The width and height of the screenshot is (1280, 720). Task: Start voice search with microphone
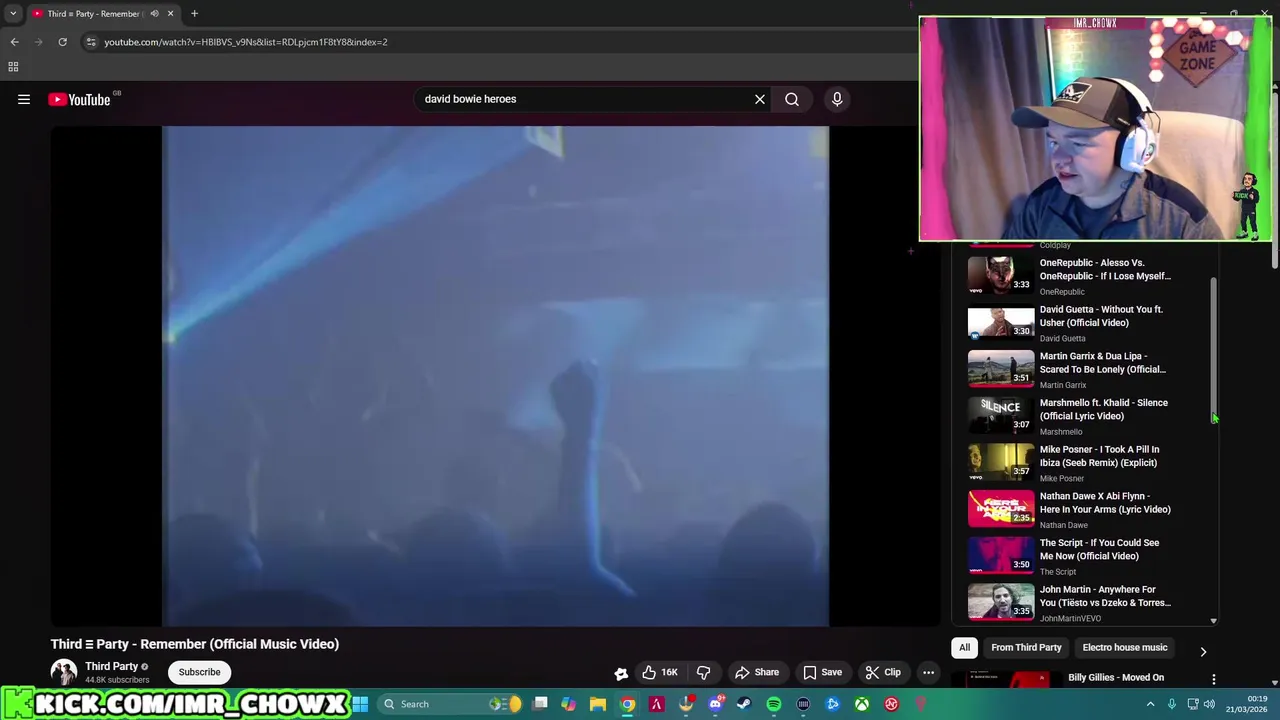click(837, 99)
